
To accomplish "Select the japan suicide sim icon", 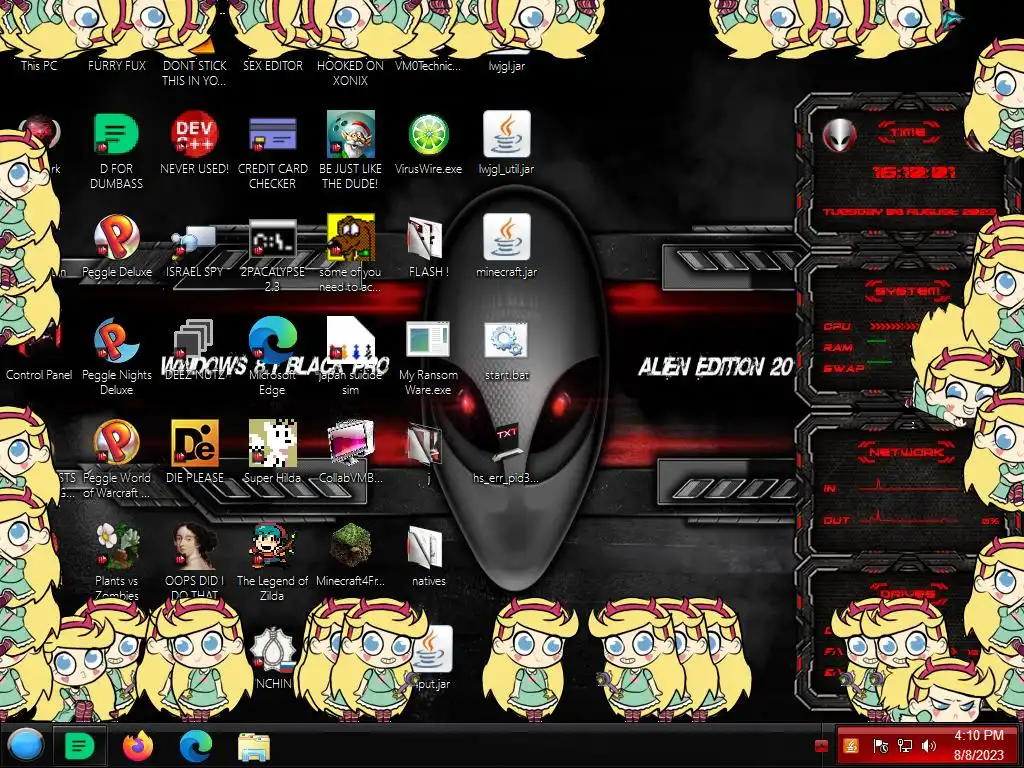I will [351, 340].
